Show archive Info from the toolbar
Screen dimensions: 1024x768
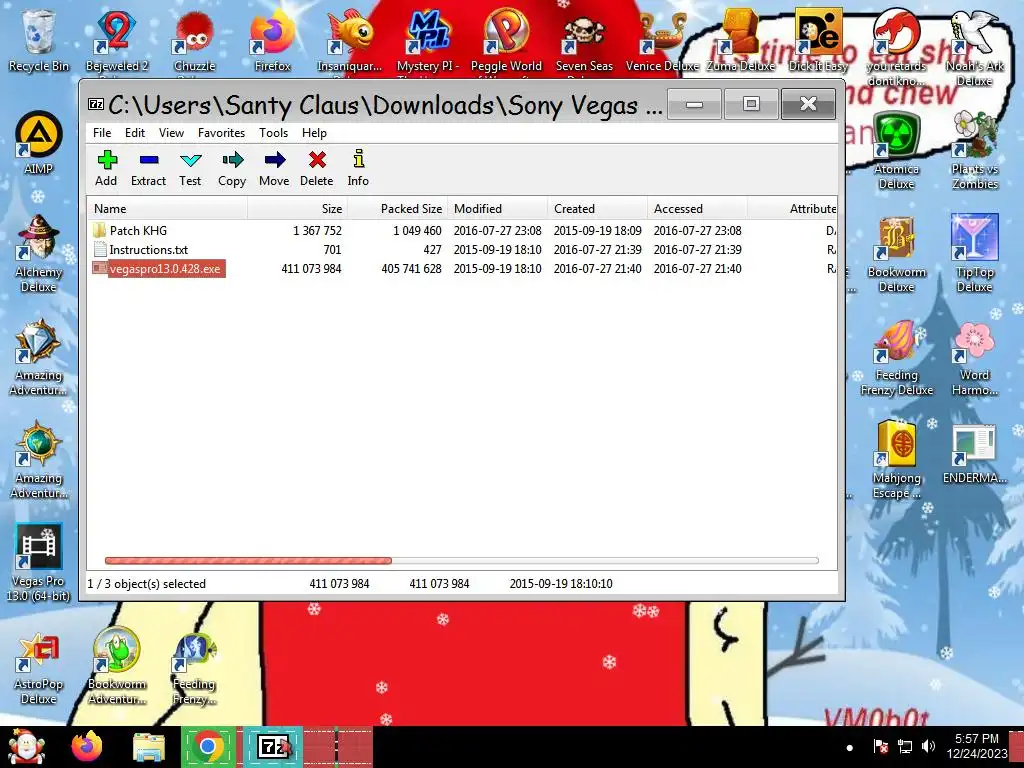pos(358,168)
